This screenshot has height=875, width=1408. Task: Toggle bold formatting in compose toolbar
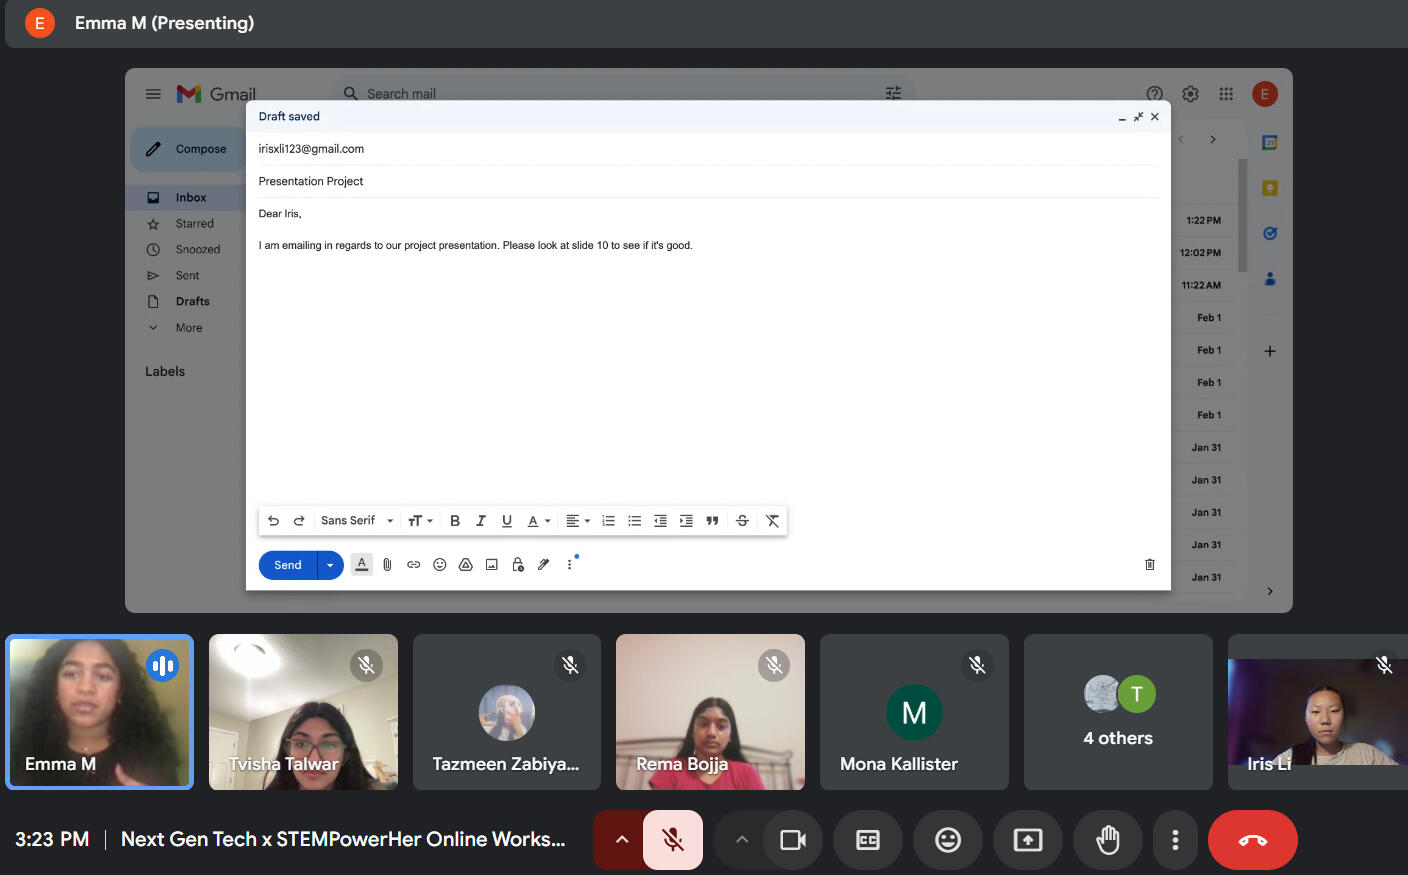[455, 521]
